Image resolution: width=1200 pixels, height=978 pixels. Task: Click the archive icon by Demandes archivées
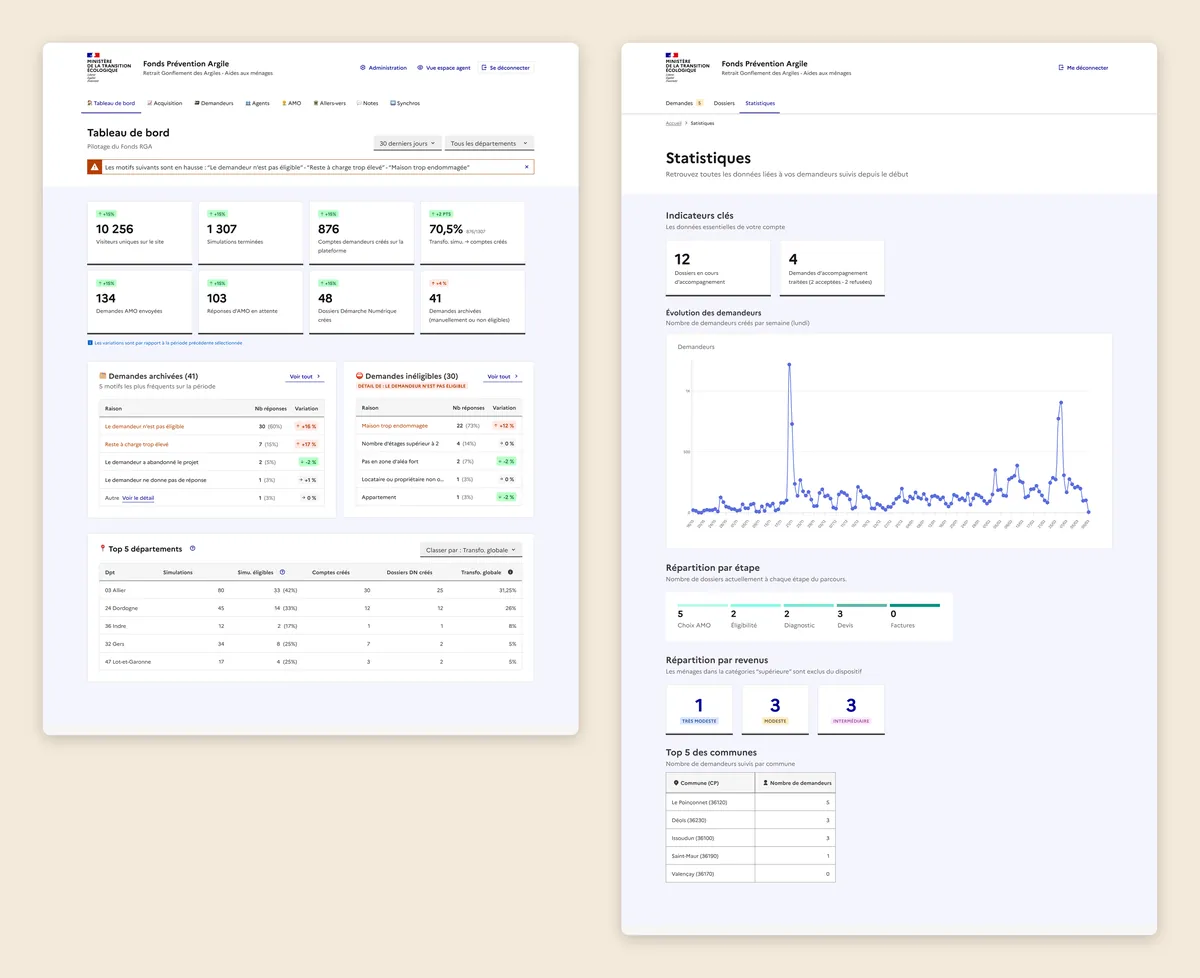(x=103, y=376)
